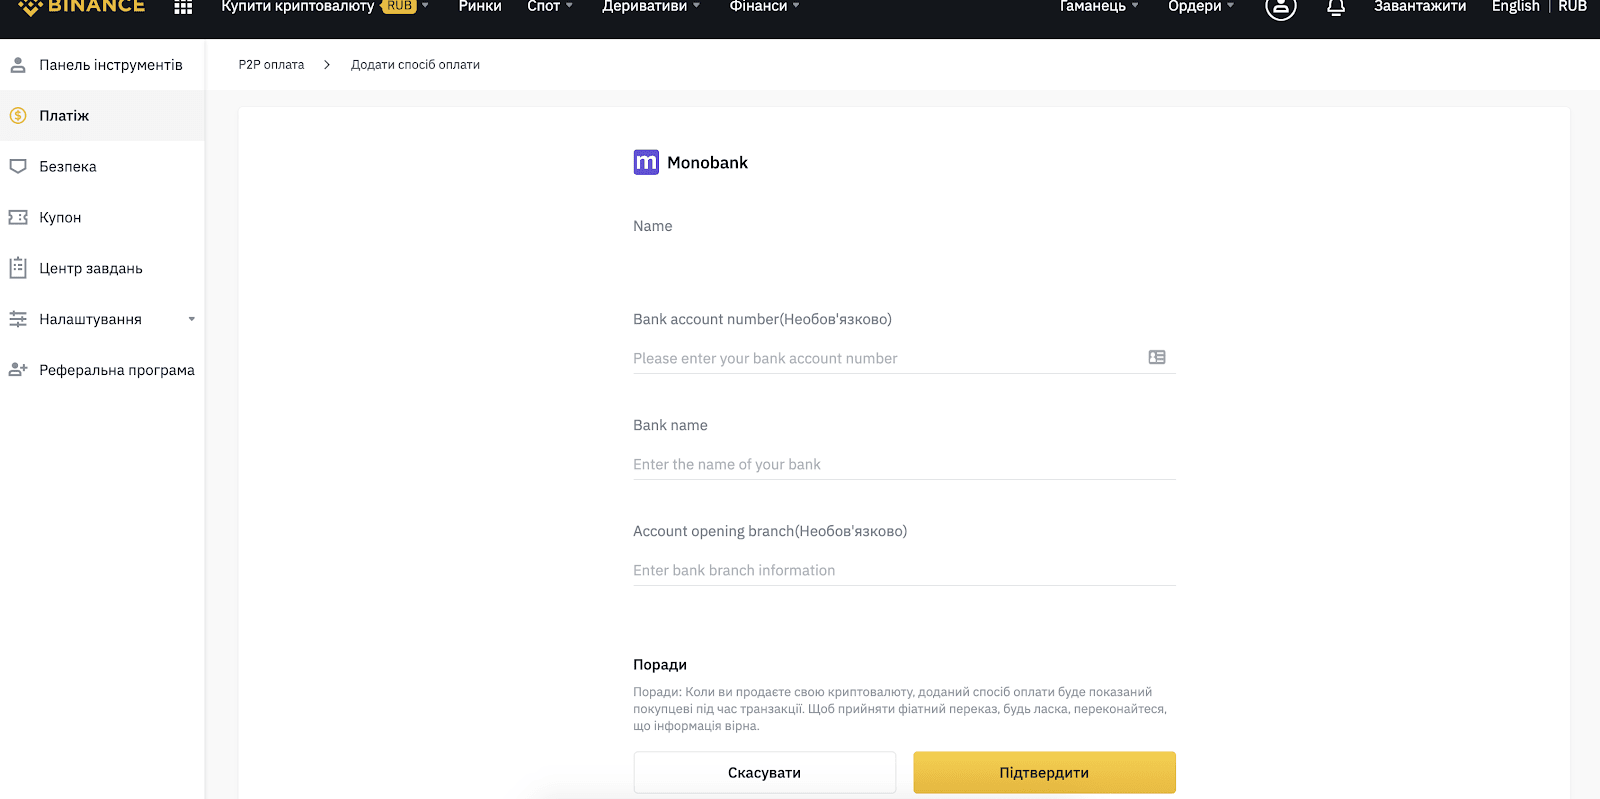The image size is (1600, 799).
Task: Expand the Деривативи dropdown menu
Action: click(x=696, y=6)
